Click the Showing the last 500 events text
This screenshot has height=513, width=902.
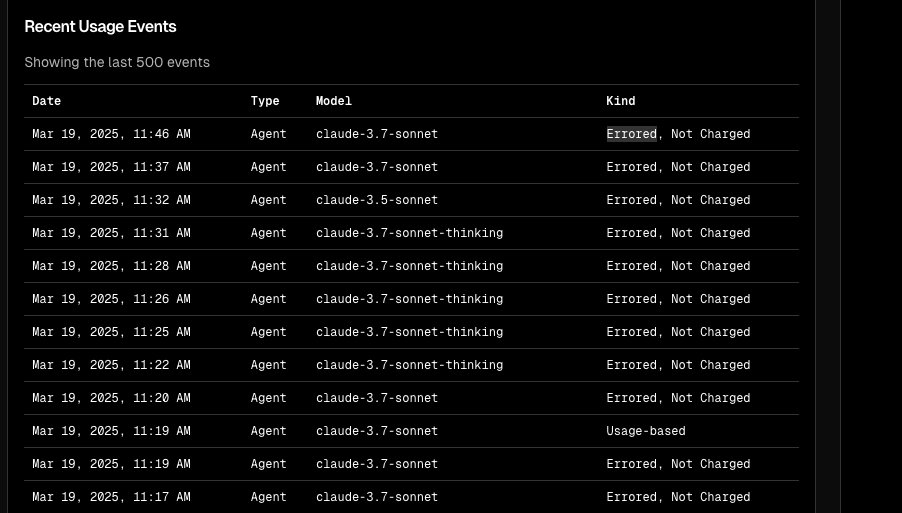click(117, 62)
